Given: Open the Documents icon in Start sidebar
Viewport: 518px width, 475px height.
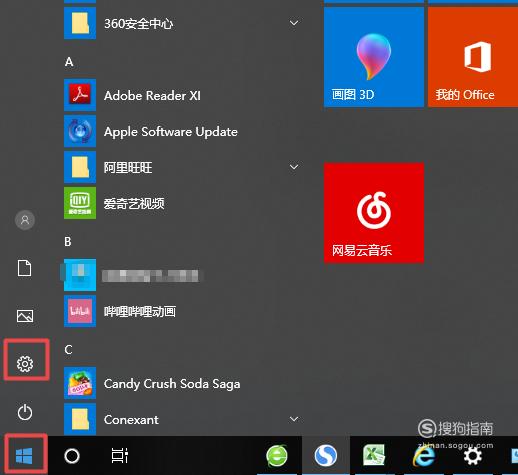Looking at the screenshot, I should tap(25, 268).
